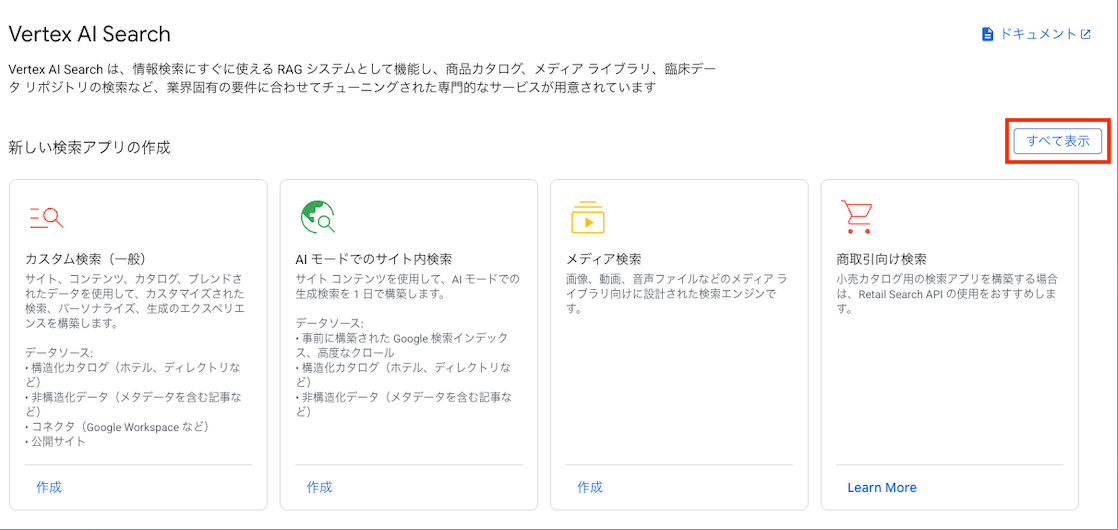
Task: Click the コネクタ（Google Workspace など）bullet text
Action: [x=120, y=427]
